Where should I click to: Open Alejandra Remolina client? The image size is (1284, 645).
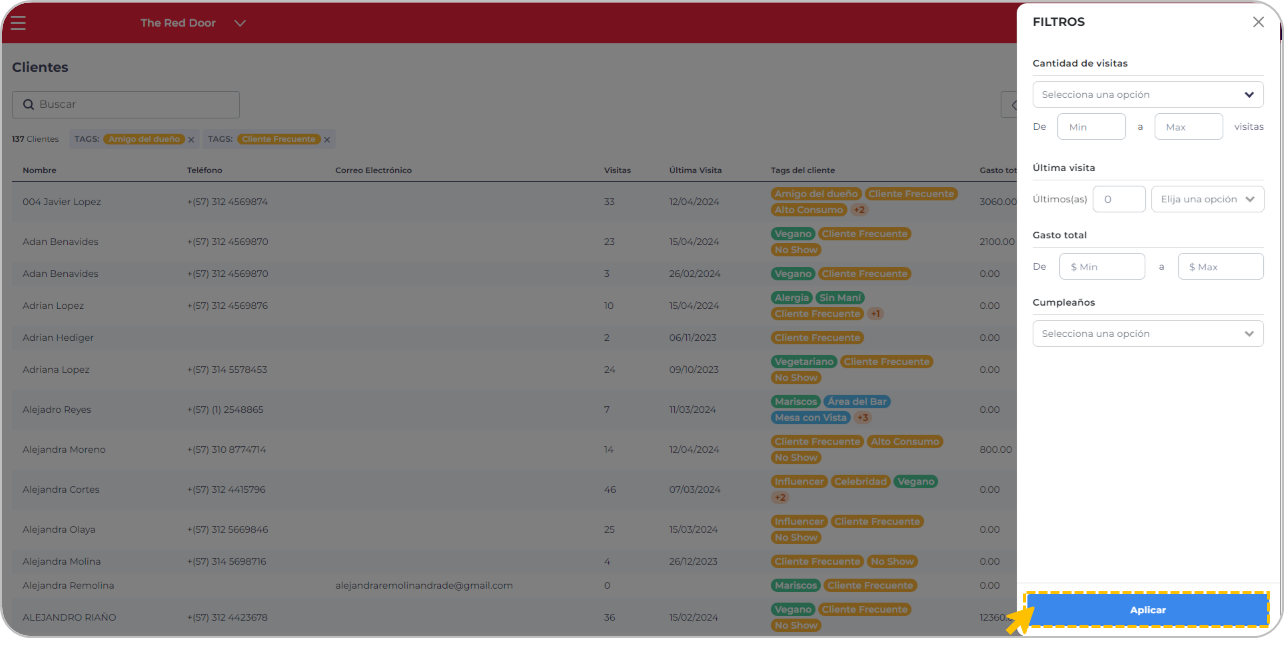(68, 586)
